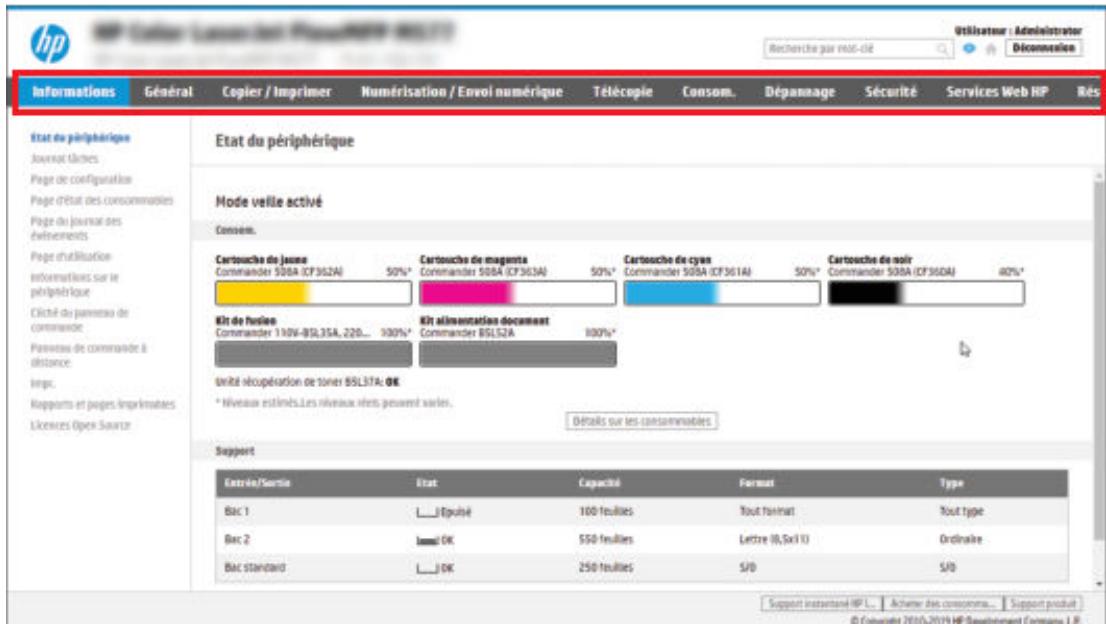The image size is (1106, 629).
Task: Click the black cartridge level bar
Action: [926, 293]
